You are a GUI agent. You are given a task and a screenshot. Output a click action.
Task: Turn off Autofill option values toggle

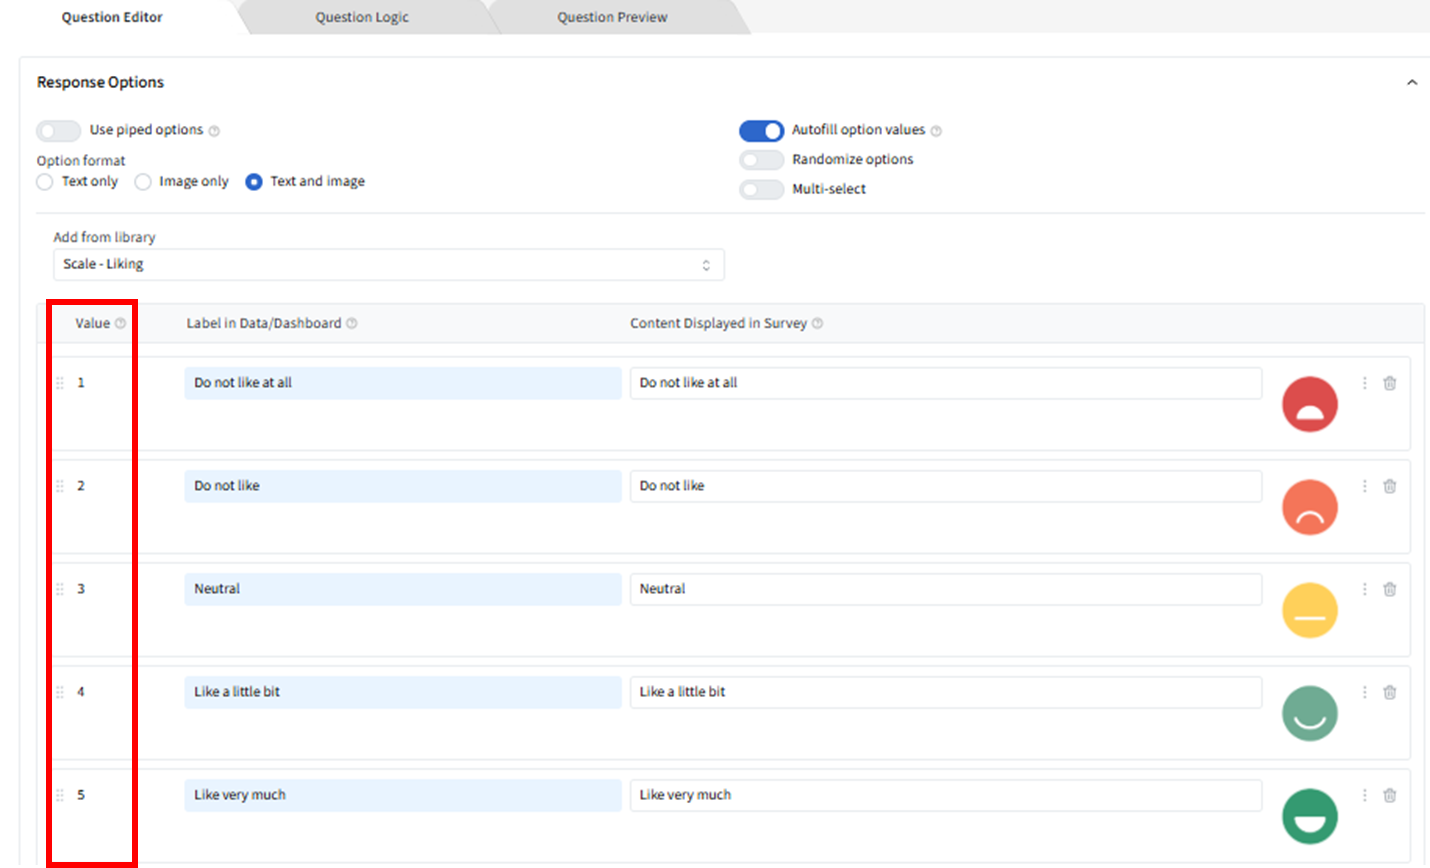tap(761, 131)
